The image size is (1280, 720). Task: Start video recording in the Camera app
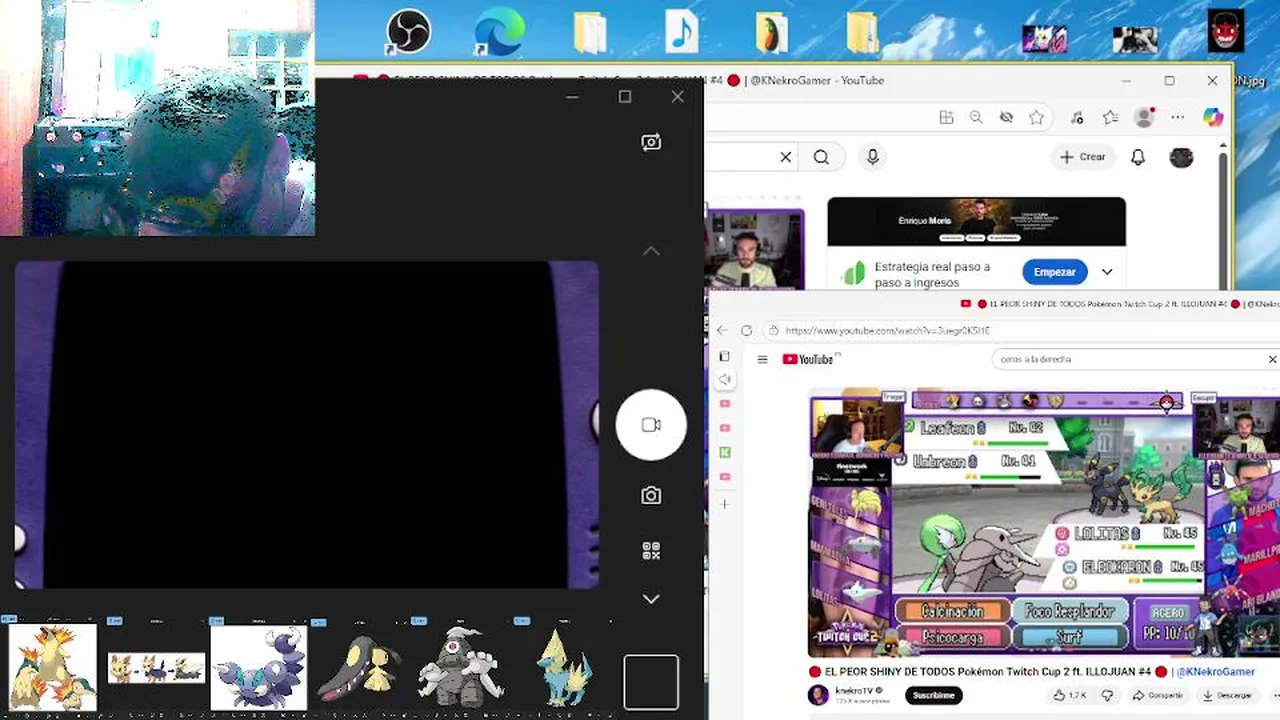pyautogui.click(x=651, y=425)
